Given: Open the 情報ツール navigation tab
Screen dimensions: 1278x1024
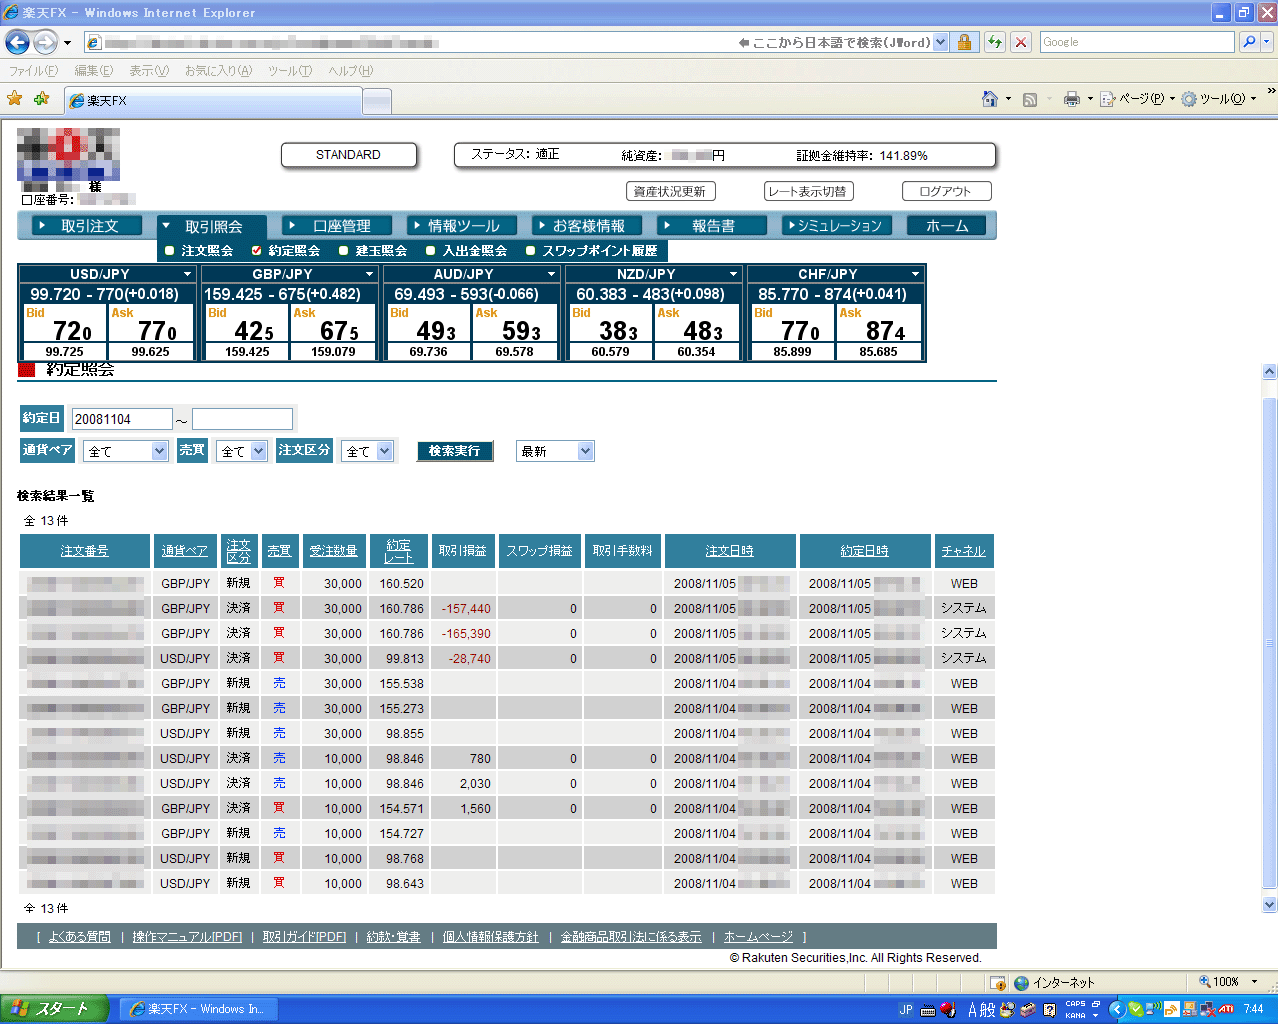Looking at the screenshot, I should 462,226.
